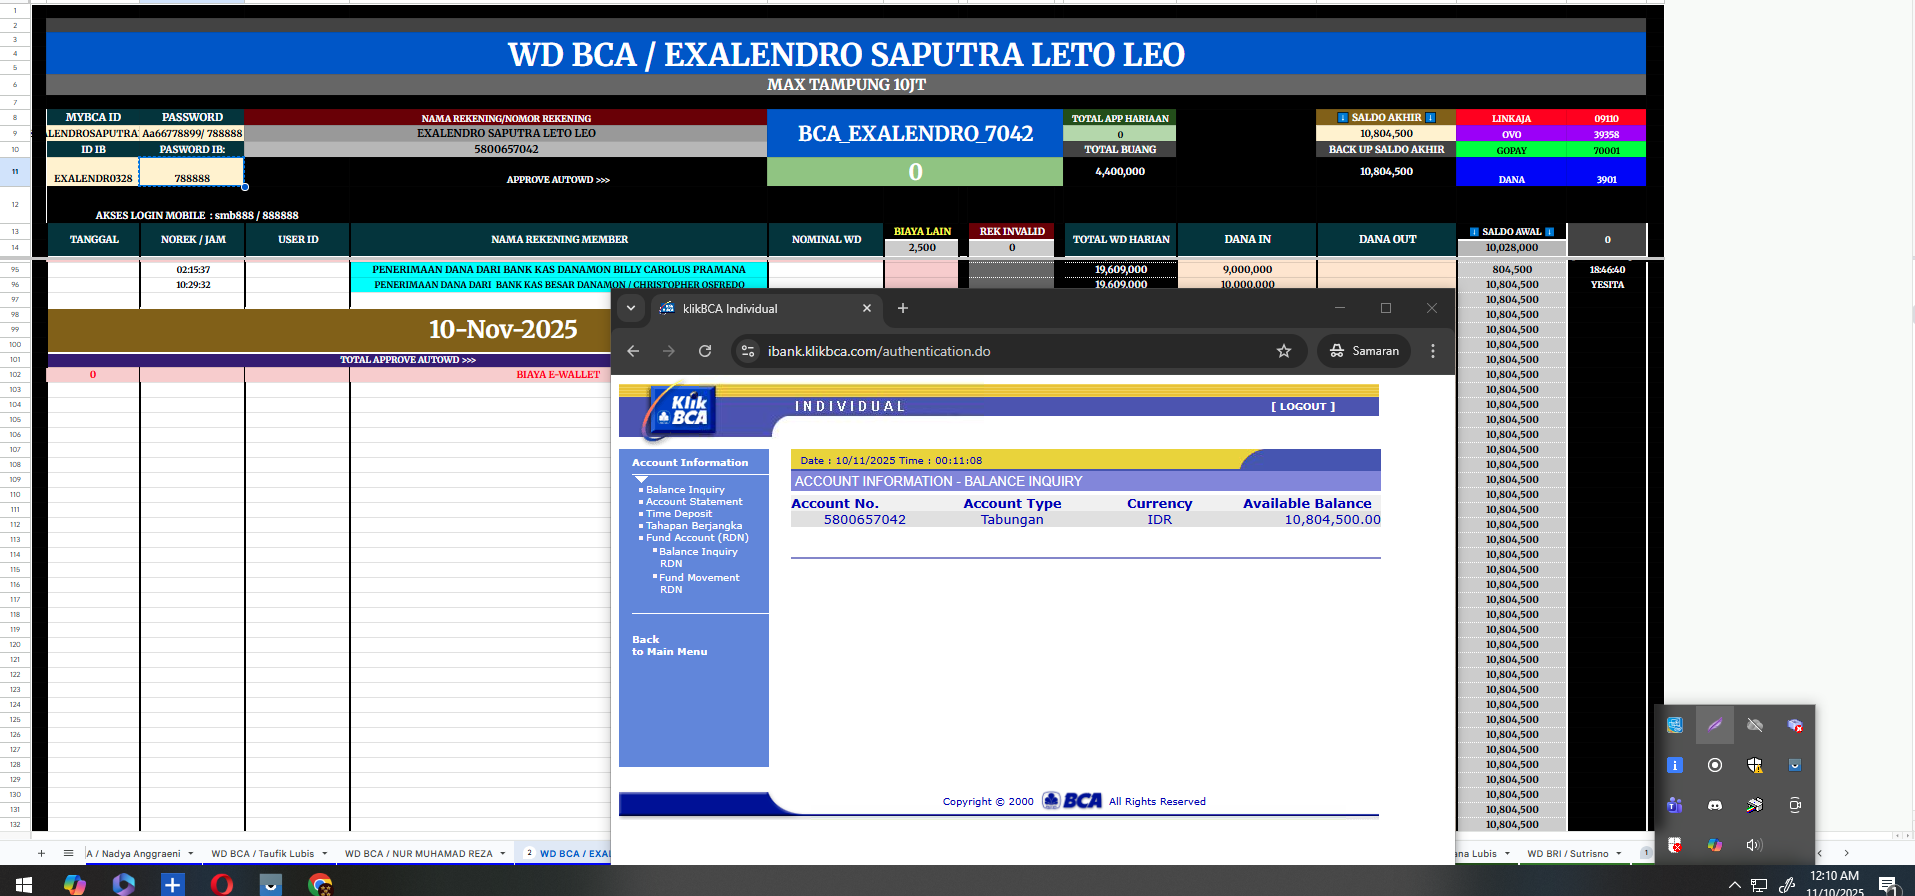This screenshot has height=896, width=1915.
Task: Open Account Statement in KlikBCA menu
Action: point(694,502)
